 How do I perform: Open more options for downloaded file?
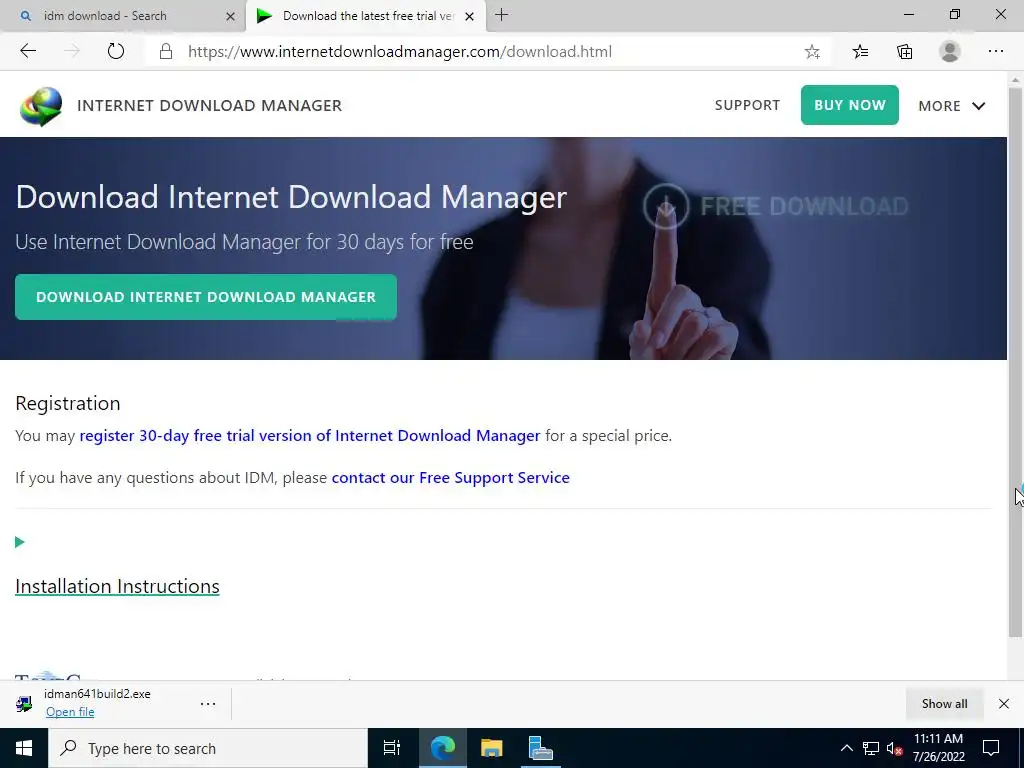[208, 703]
